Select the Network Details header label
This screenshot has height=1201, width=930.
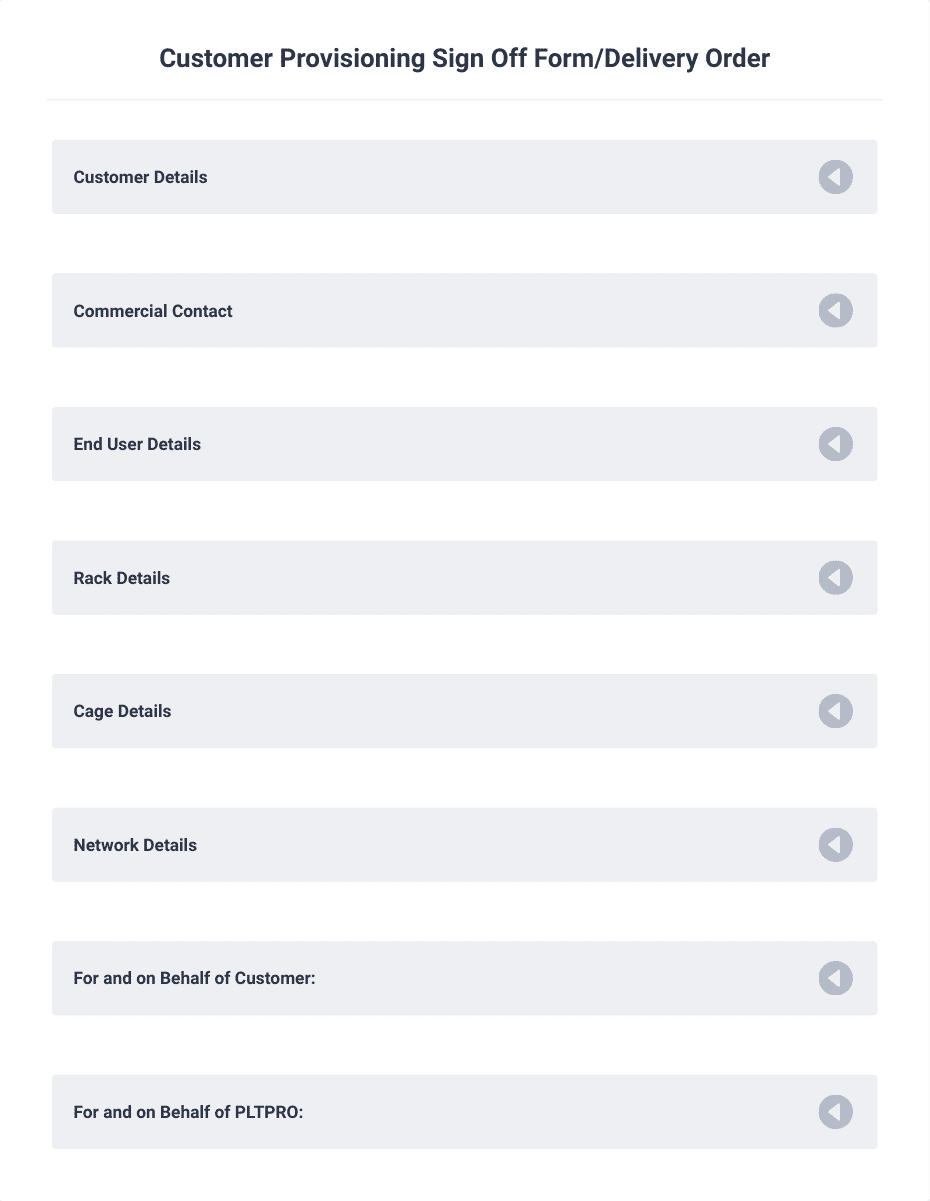click(135, 844)
